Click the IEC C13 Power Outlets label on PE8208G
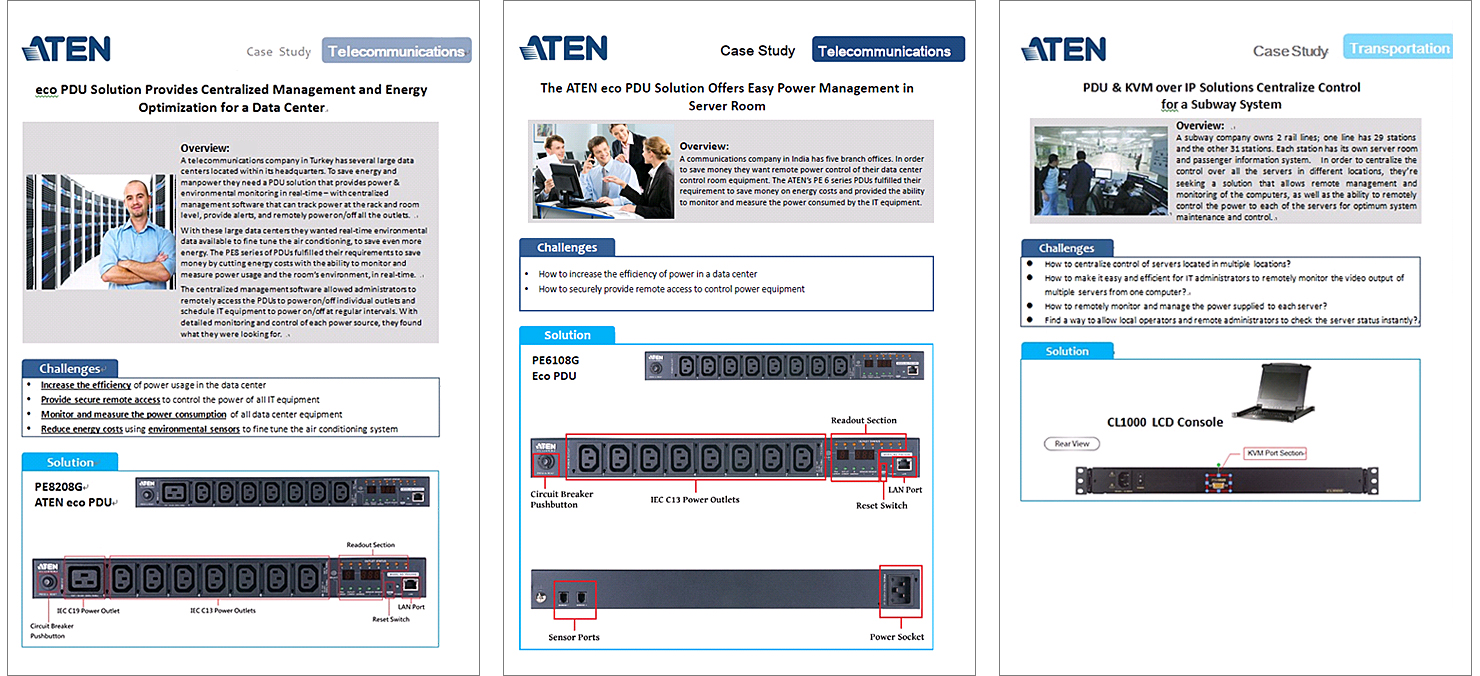1480x676 pixels. [223, 610]
